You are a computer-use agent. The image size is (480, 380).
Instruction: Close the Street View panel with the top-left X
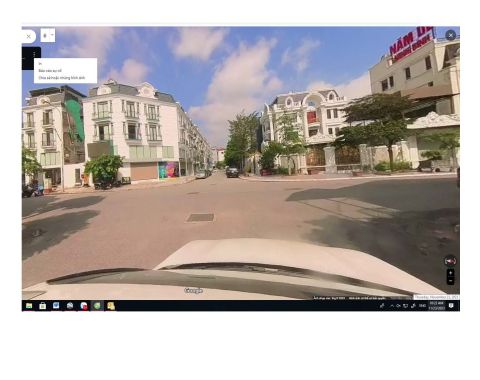29,36
